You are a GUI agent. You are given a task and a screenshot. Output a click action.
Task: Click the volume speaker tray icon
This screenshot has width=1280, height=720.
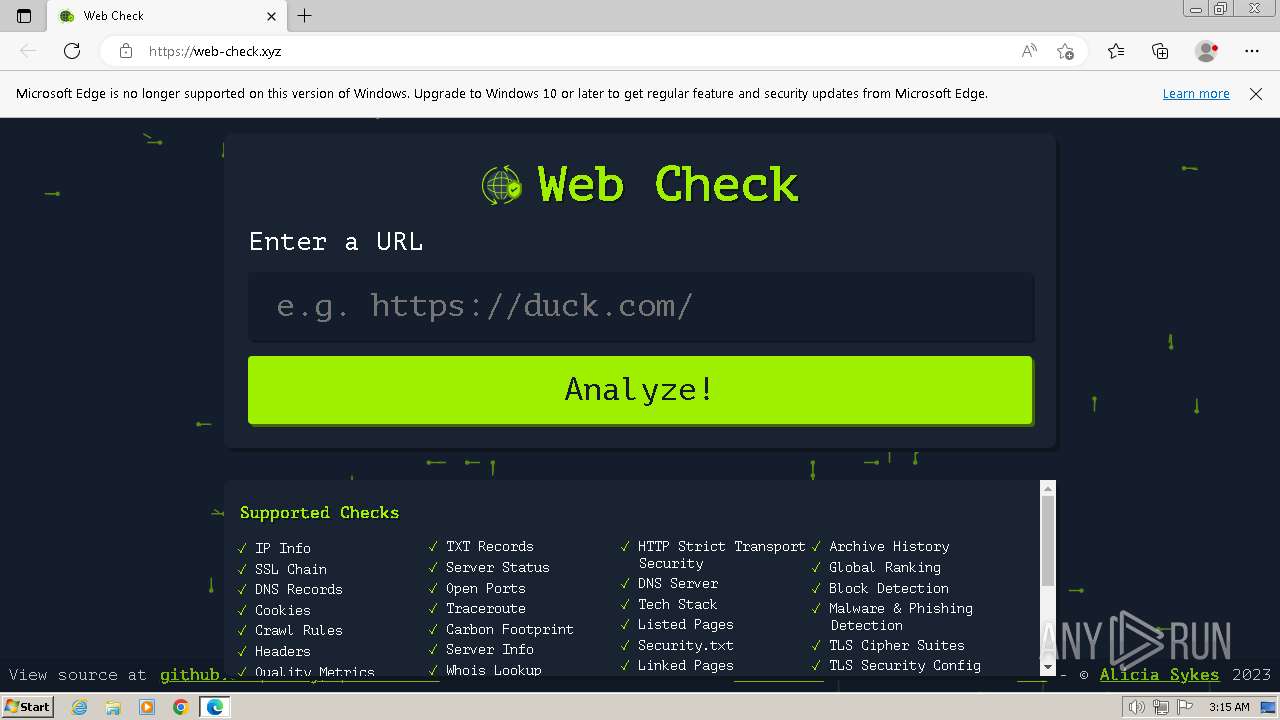1136,707
